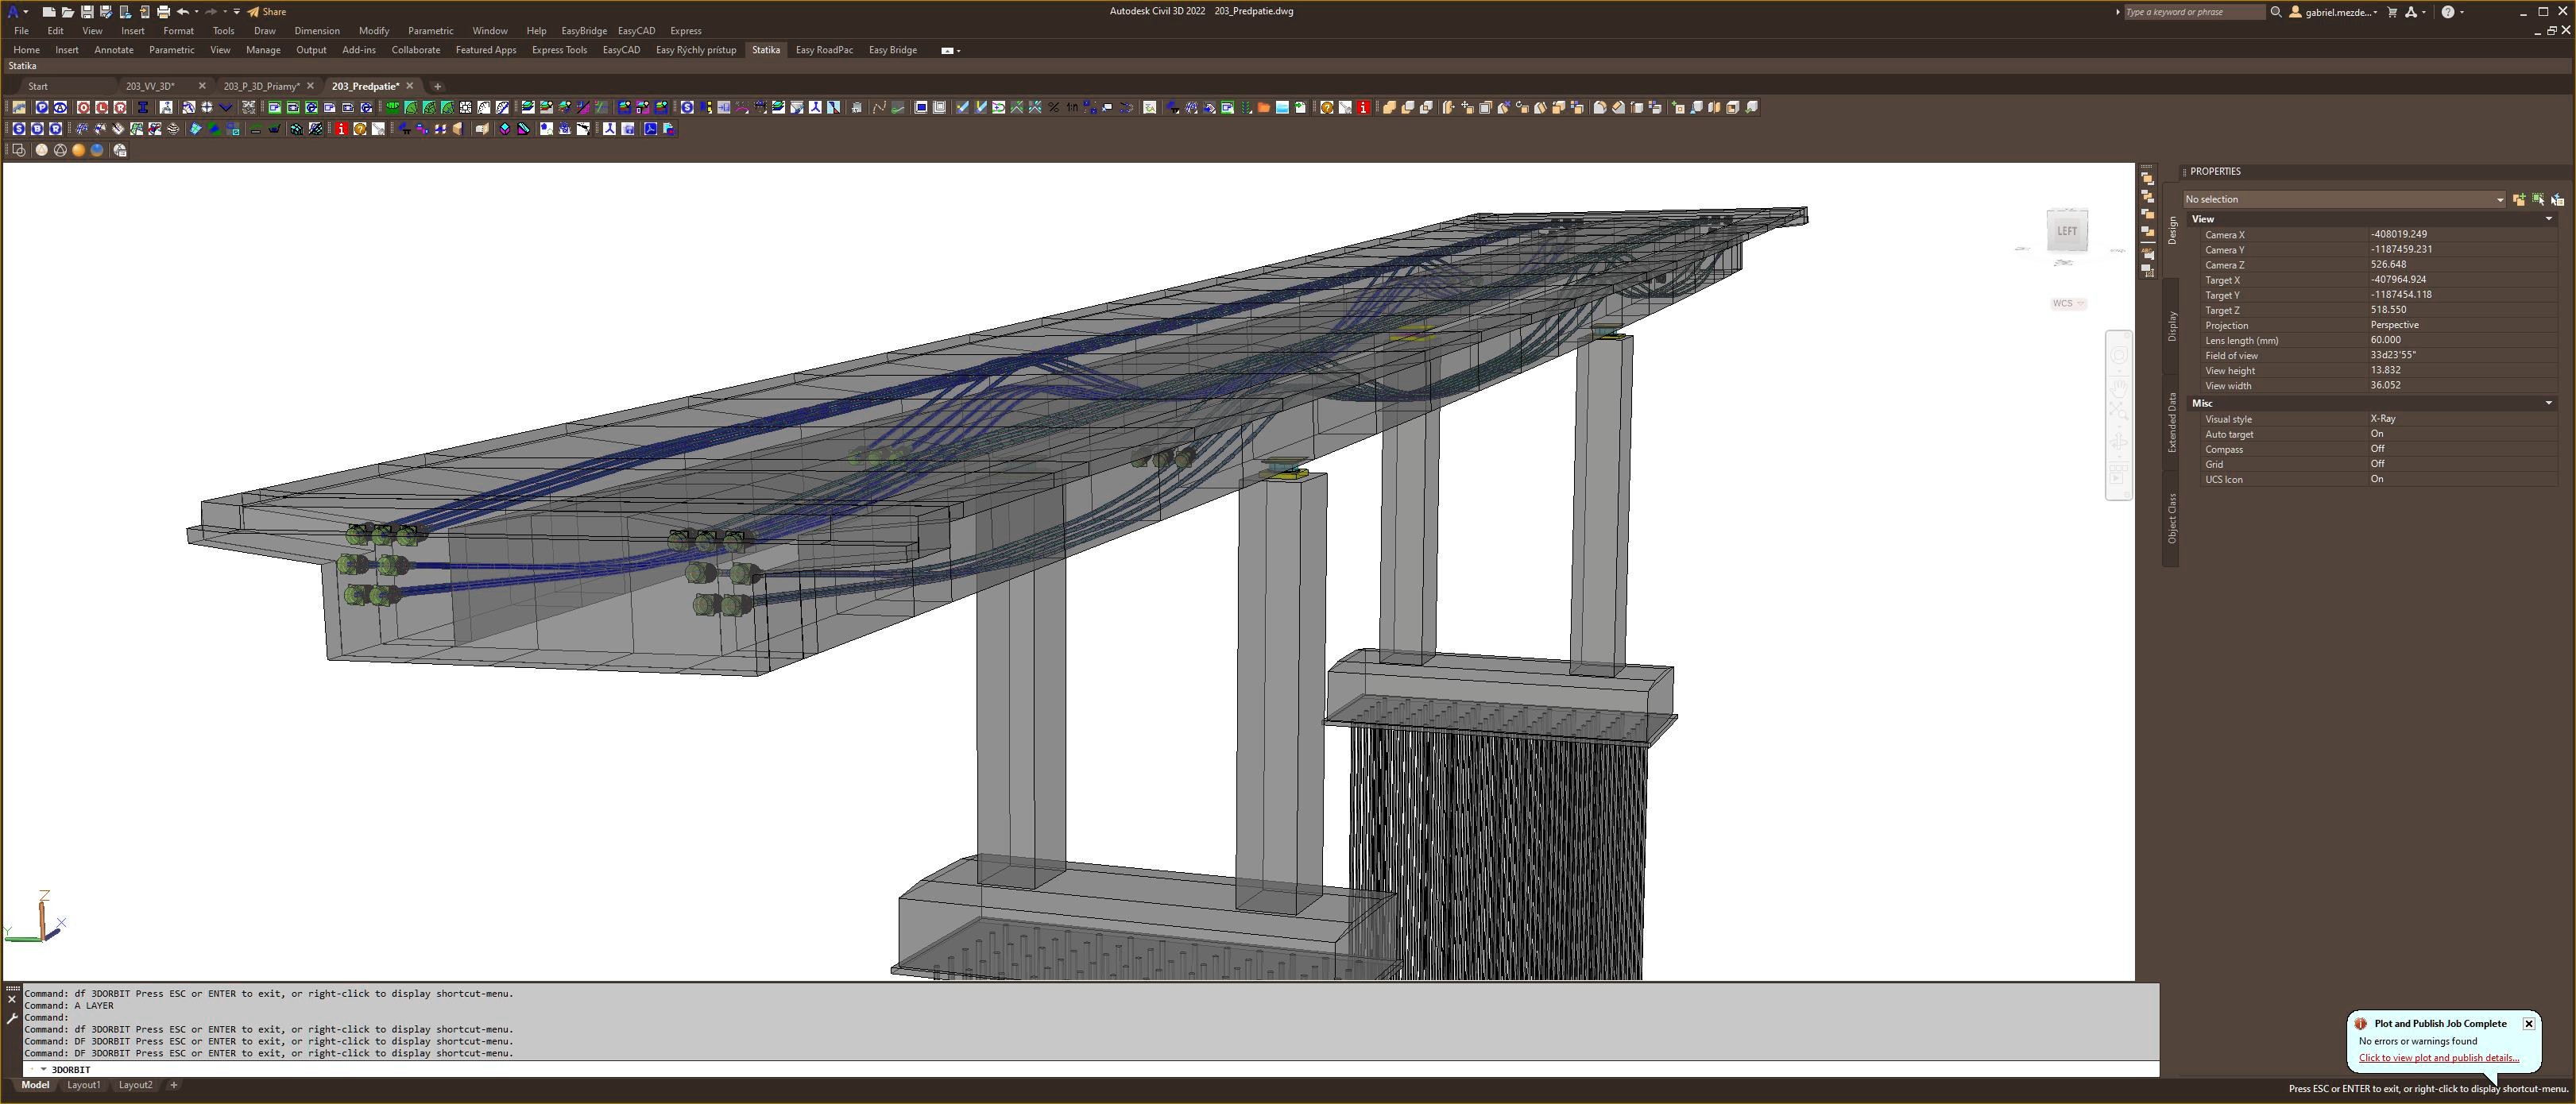Click the 1:n scale toolbar icon
Image resolution: width=2576 pixels, height=1104 pixels.
1073,108
